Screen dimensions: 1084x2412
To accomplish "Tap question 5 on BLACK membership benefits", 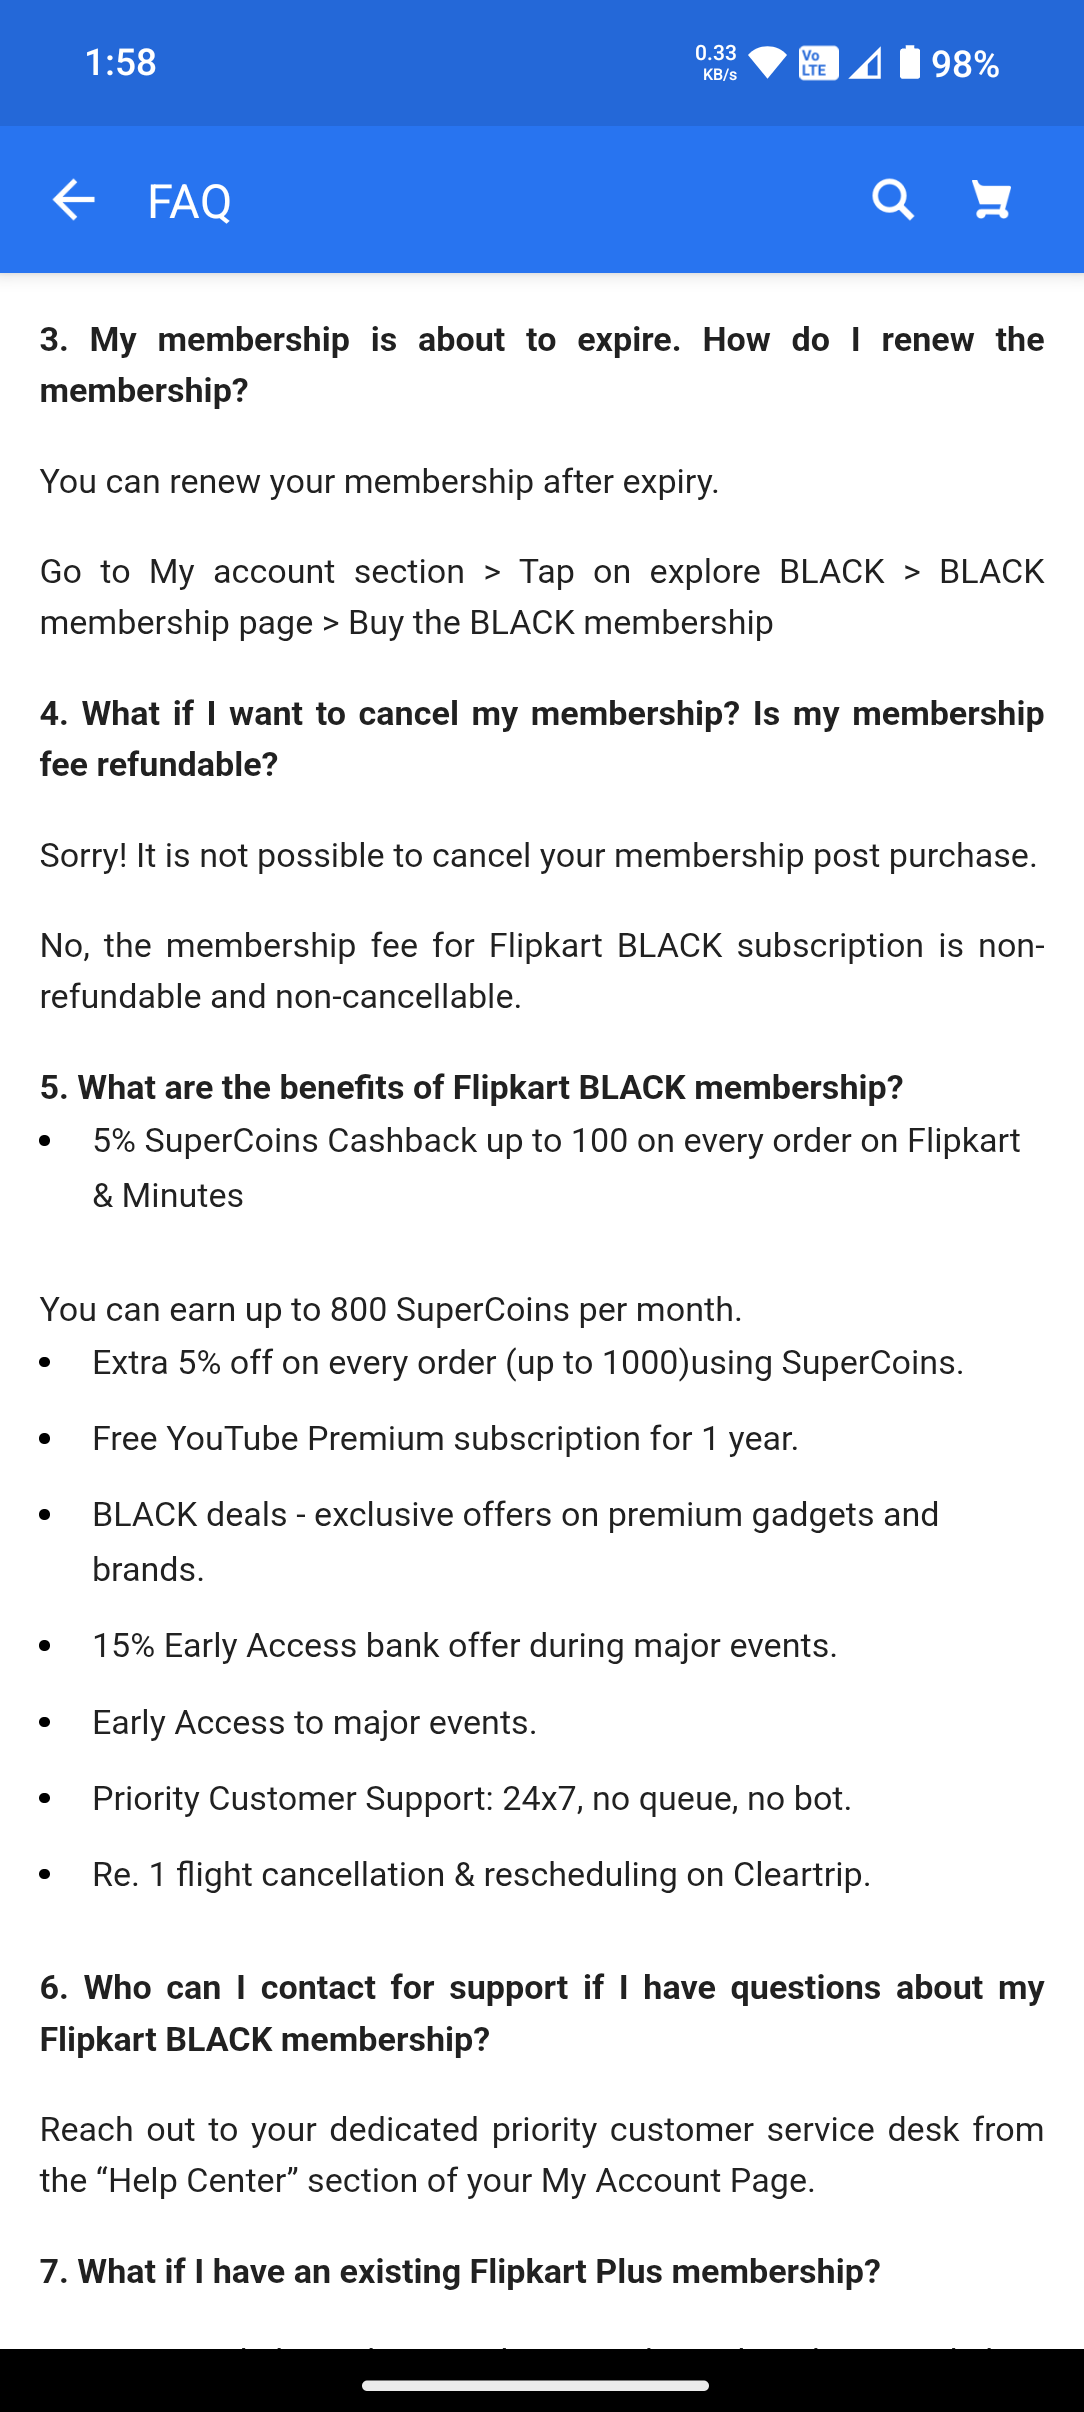I will tap(471, 1087).
